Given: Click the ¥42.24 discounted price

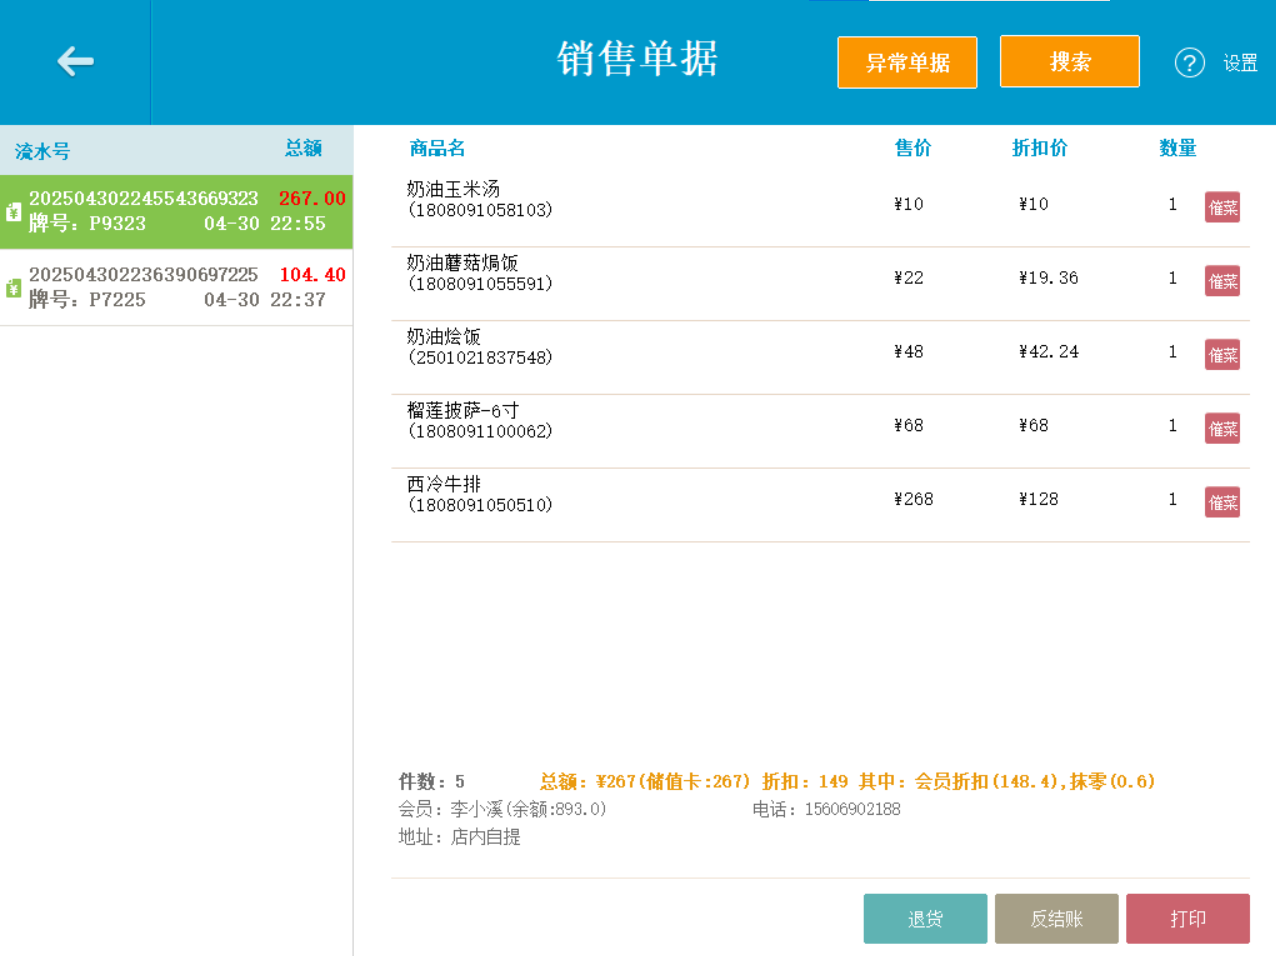Looking at the screenshot, I should [x=1048, y=352].
